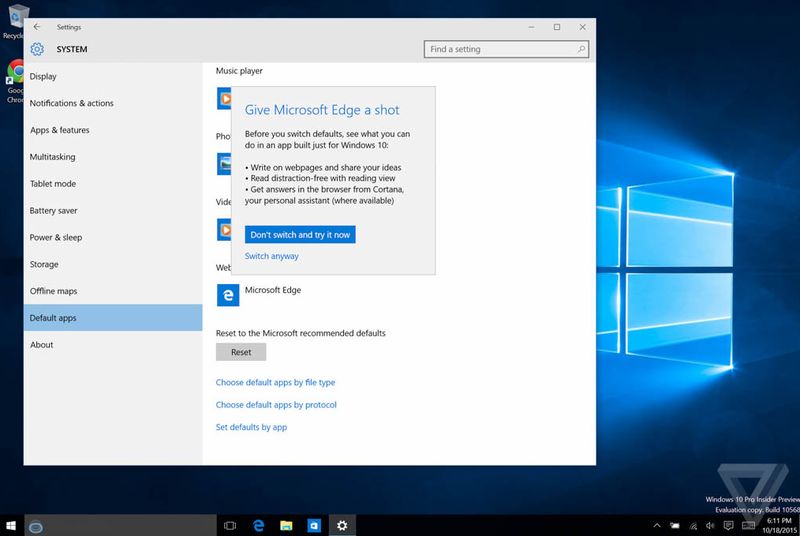This screenshot has height=536, width=800.
Task: Open 'Choose default apps by file type'
Action: 275,382
